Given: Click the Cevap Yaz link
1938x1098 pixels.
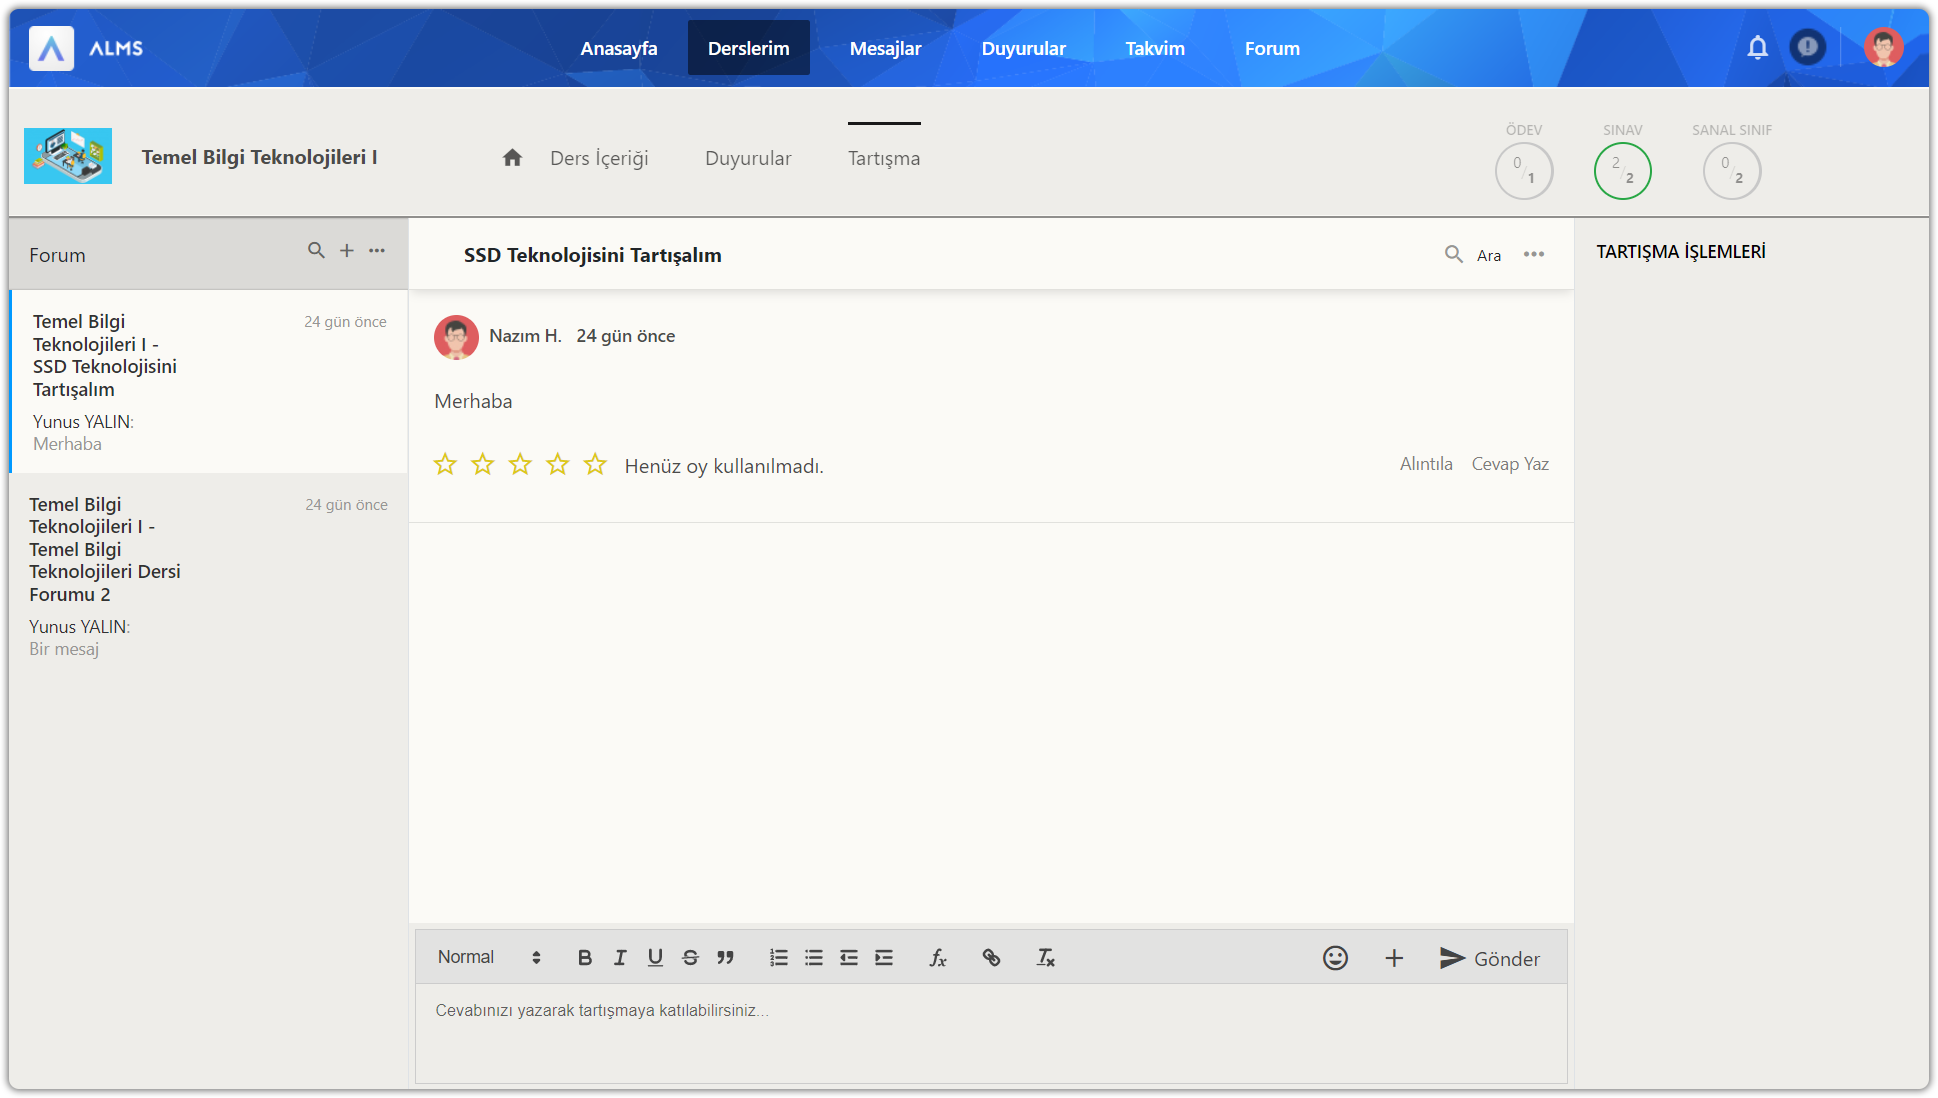Looking at the screenshot, I should click(x=1510, y=464).
